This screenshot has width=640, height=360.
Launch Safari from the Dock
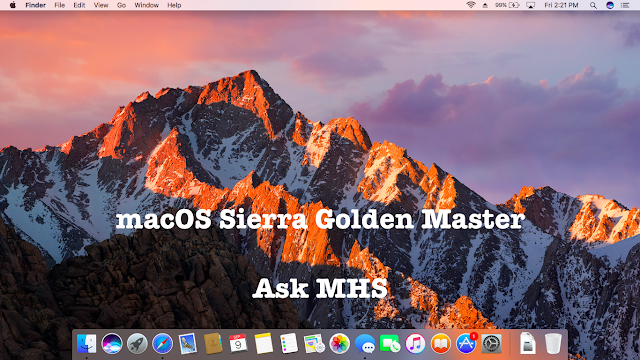[x=162, y=343]
